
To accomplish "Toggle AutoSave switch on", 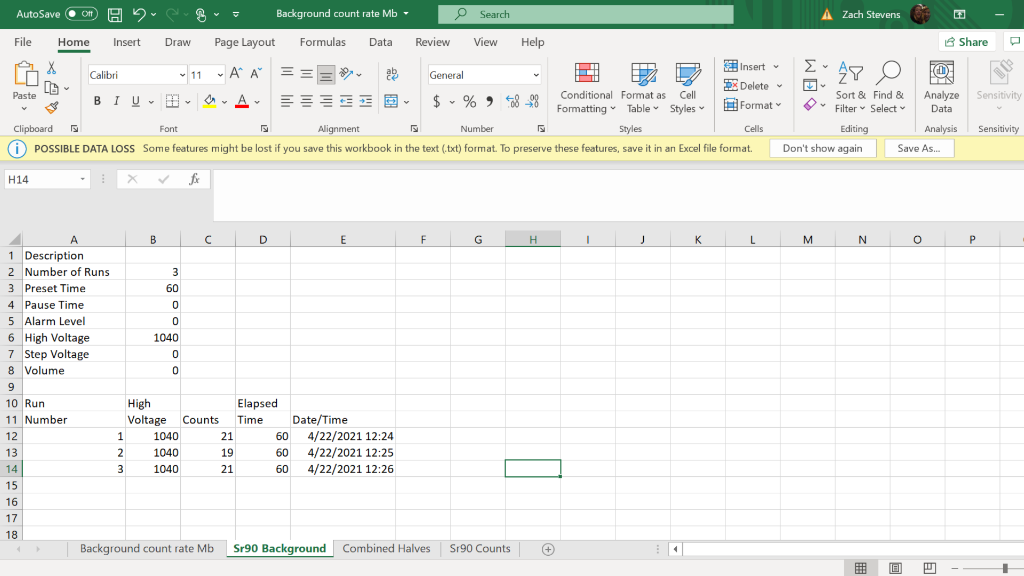I will coord(80,14).
